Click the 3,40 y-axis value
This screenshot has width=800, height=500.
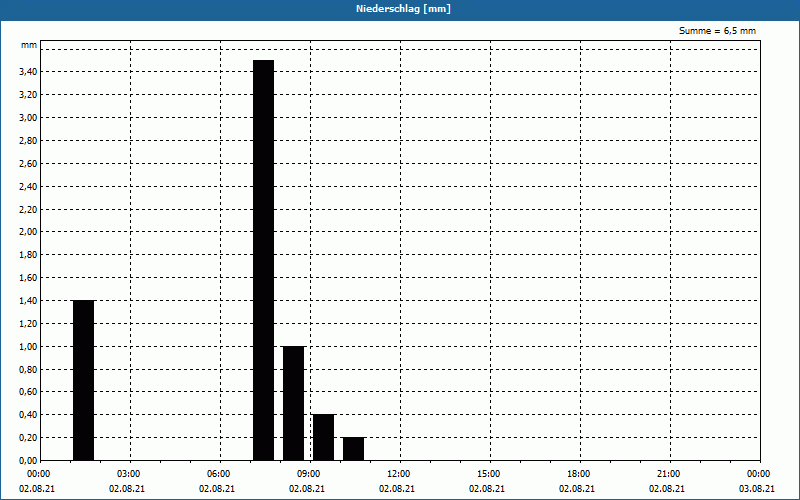point(28,72)
